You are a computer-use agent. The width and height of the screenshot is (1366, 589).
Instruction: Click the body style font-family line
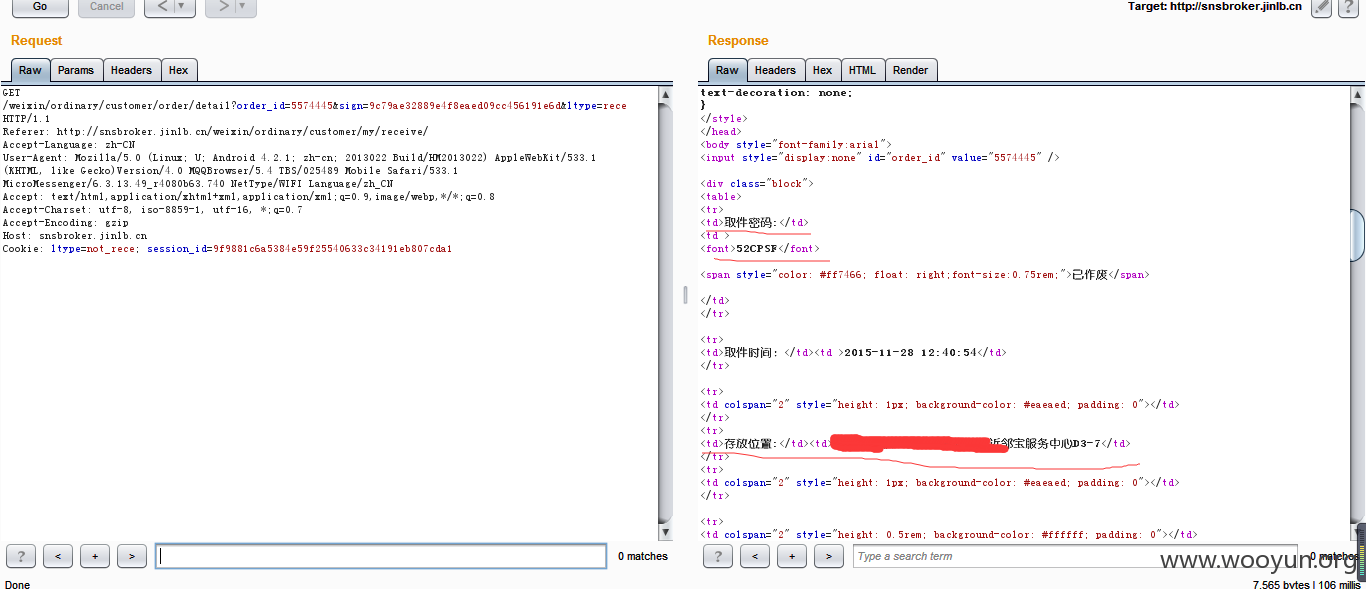(796, 144)
